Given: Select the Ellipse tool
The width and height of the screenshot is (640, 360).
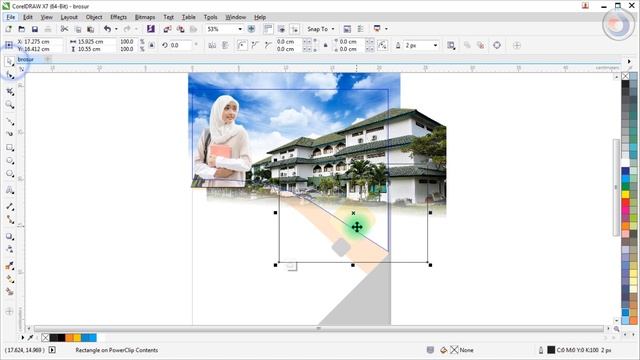Looking at the screenshot, I should [x=10, y=161].
